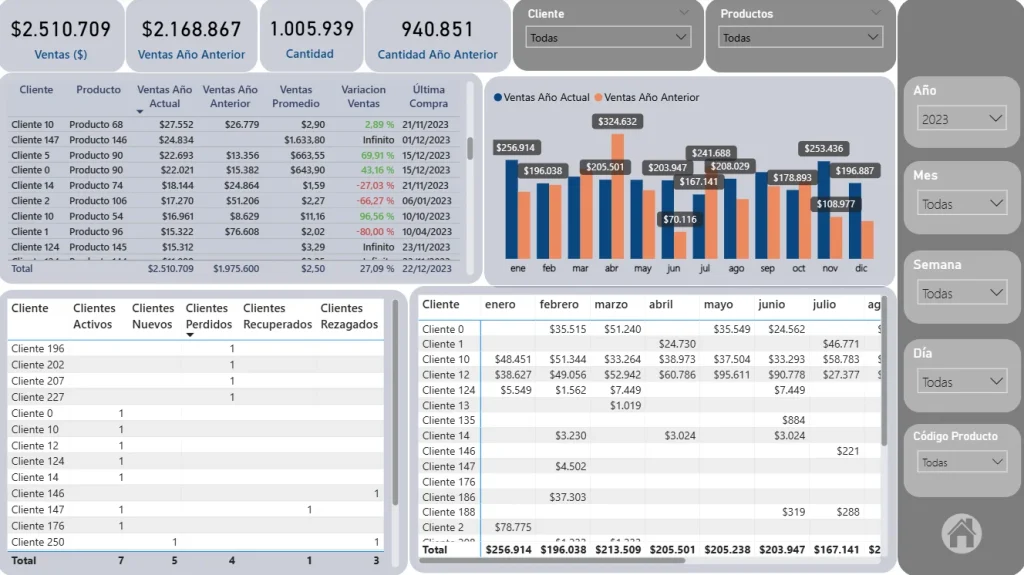
Task: Click the chevron in the Cliente slicer header
Action: coord(684,12)
